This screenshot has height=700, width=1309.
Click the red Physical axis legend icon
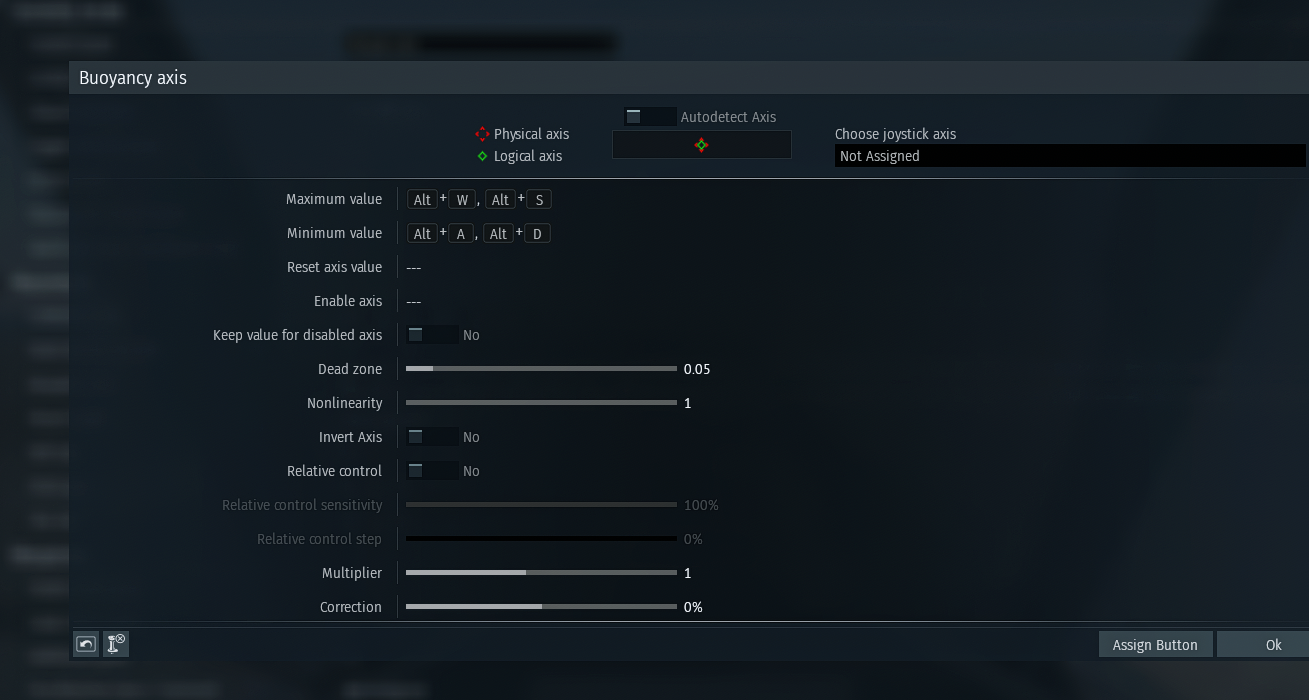point(482,134)
